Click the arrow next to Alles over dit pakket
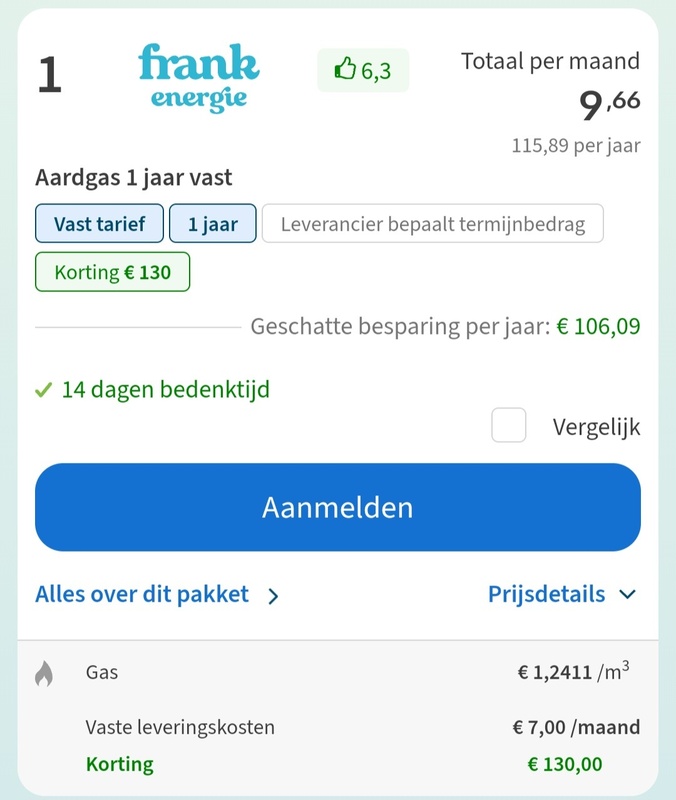Image resolution: width=676 pixels, height=800 pixels. click(271, 594)
